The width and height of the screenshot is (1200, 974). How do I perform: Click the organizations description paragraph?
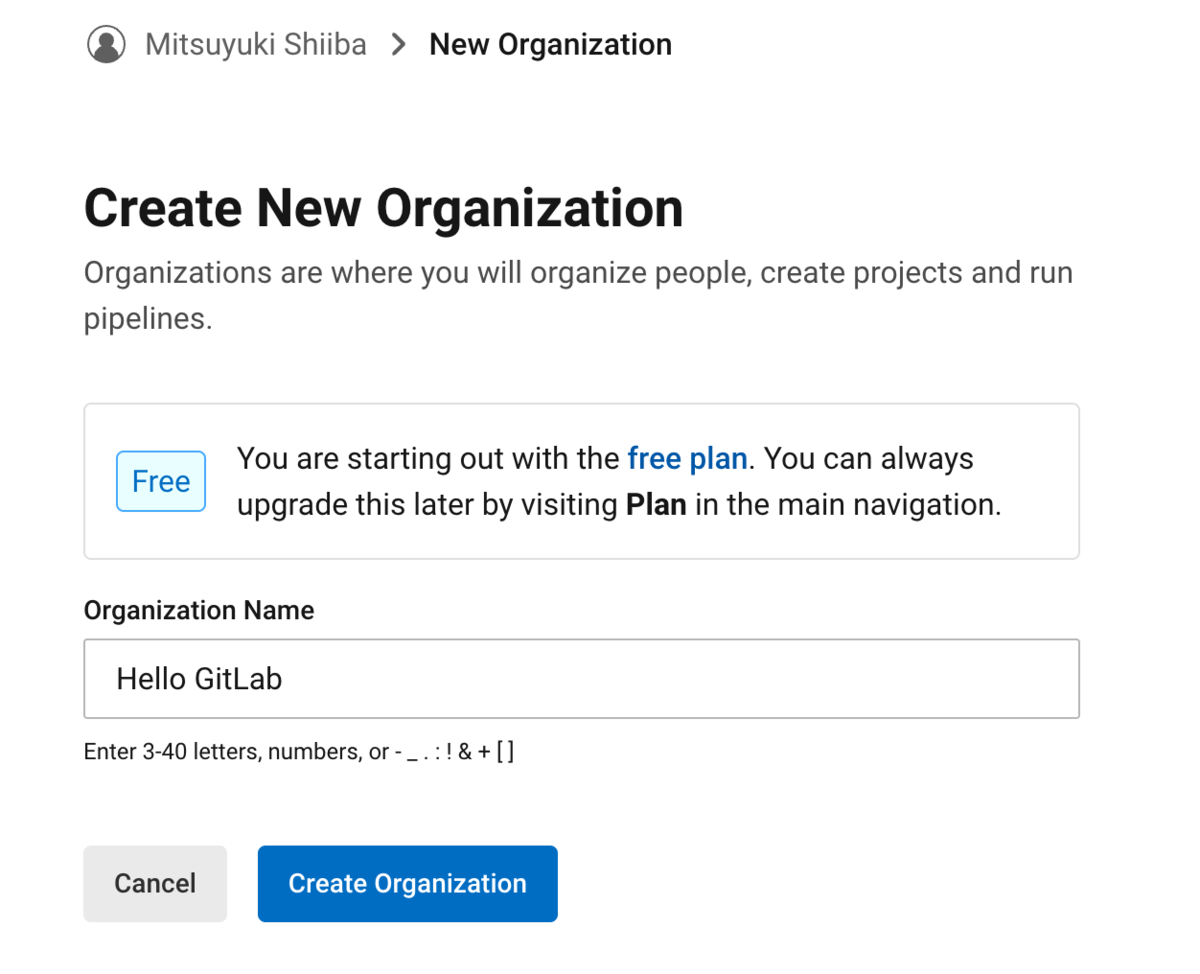pos(578,274)
